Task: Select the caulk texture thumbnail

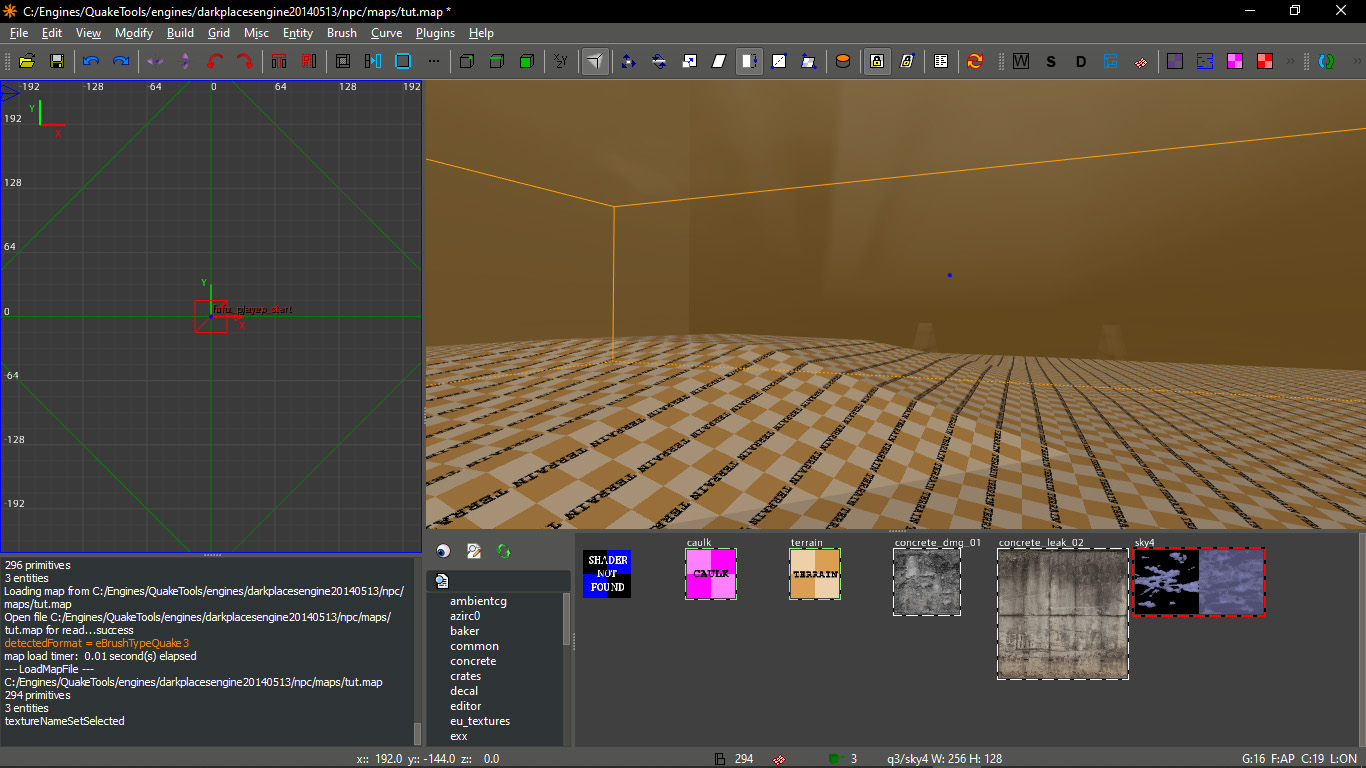Action: (x=711, y=572)
